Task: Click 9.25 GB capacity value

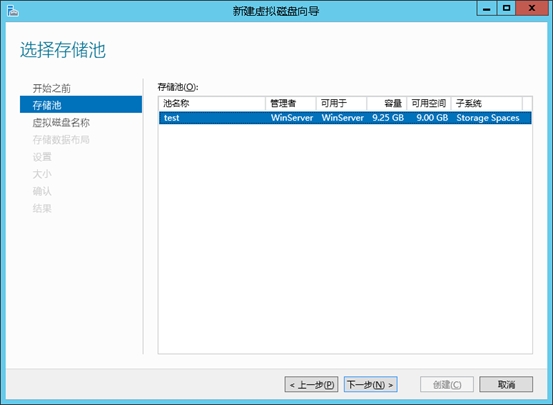Action: [388, 118]
